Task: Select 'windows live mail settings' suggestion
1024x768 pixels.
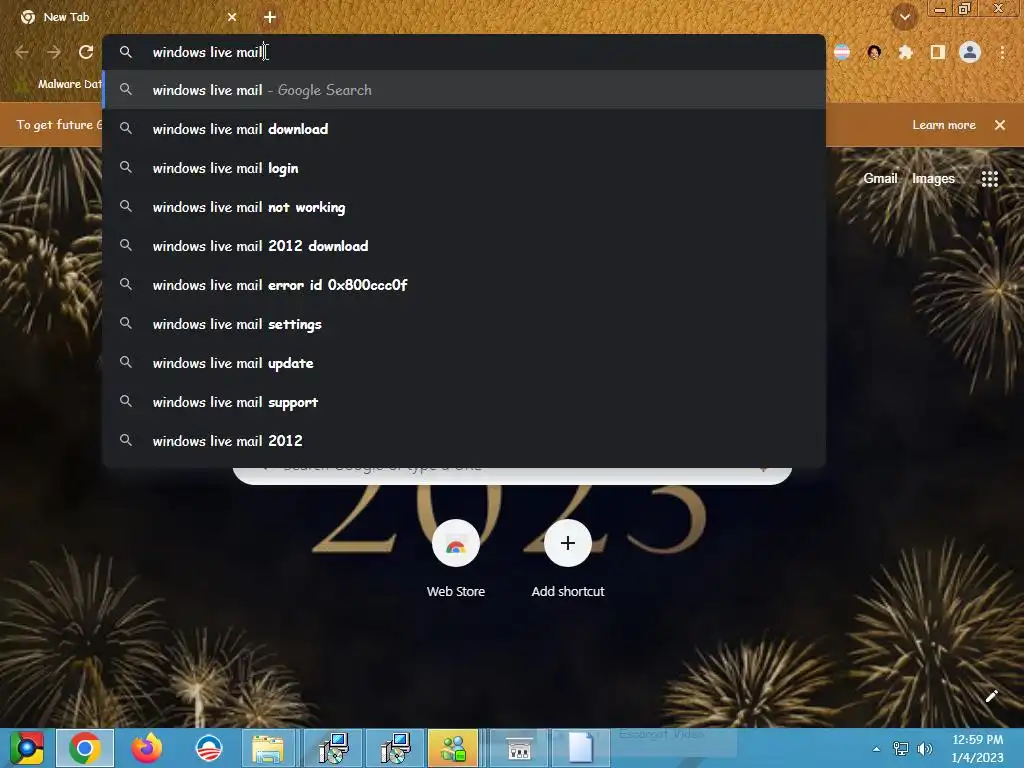Action: 464,324
